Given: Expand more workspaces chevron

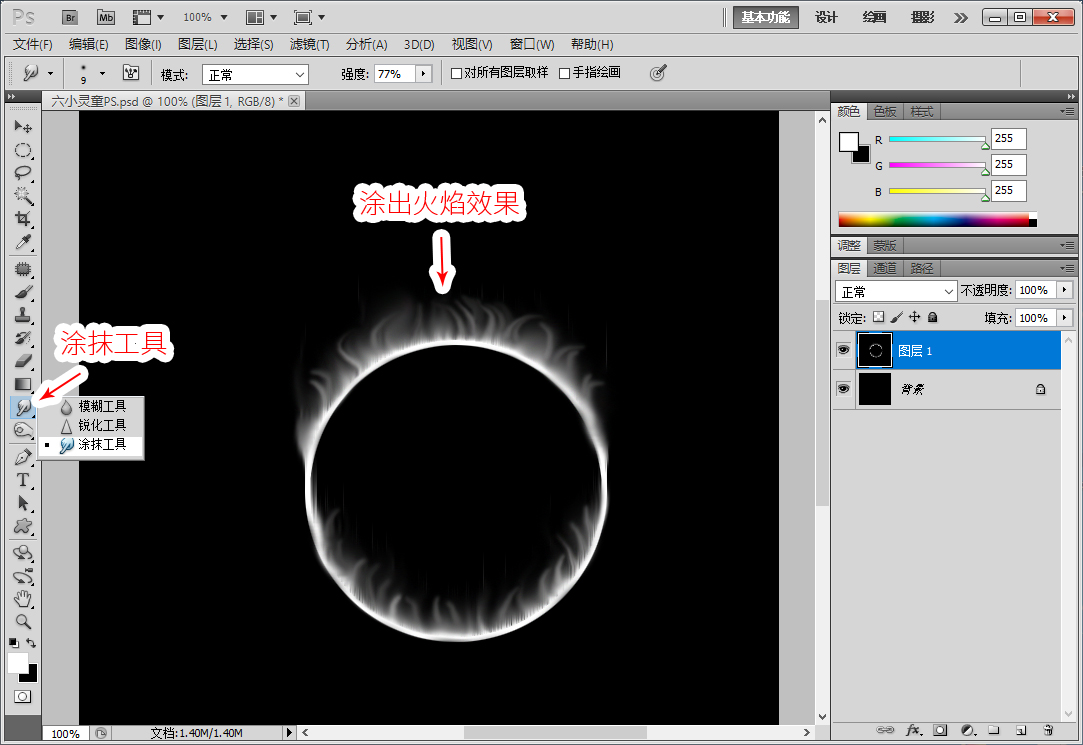Looking at the screenshot, I should 961,18.
